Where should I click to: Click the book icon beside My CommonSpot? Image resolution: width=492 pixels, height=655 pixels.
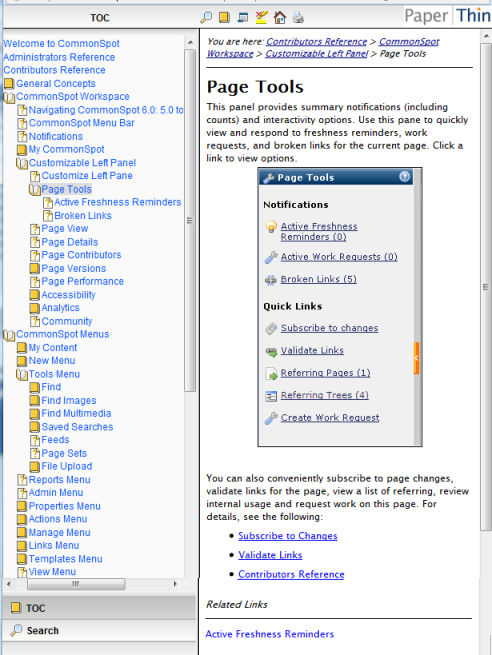[x=22, y=150]
